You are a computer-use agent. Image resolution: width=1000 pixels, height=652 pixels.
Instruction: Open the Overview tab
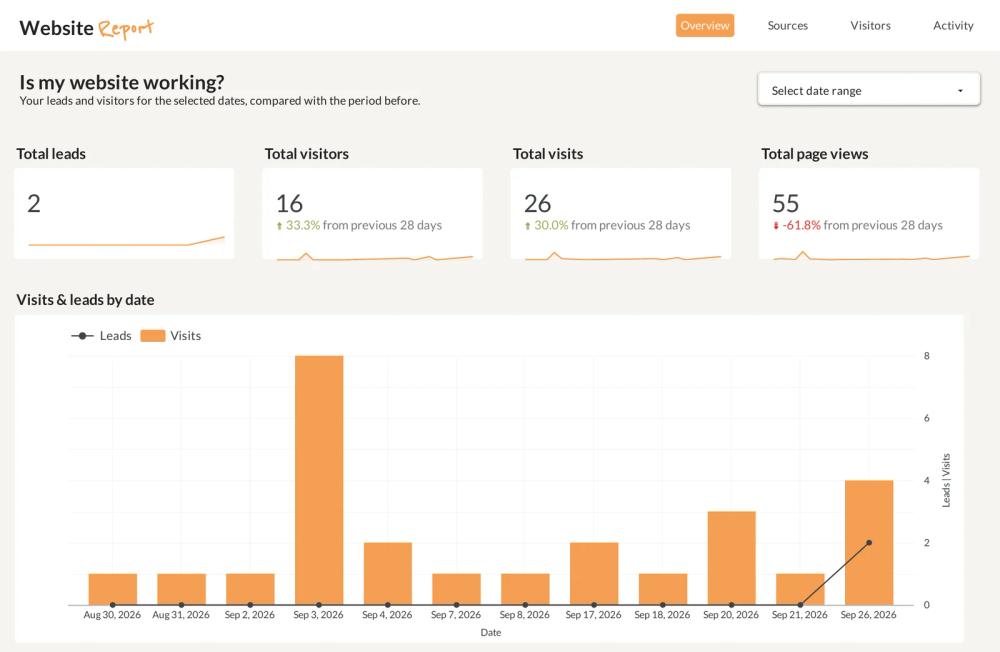click(x=705, y=26)
